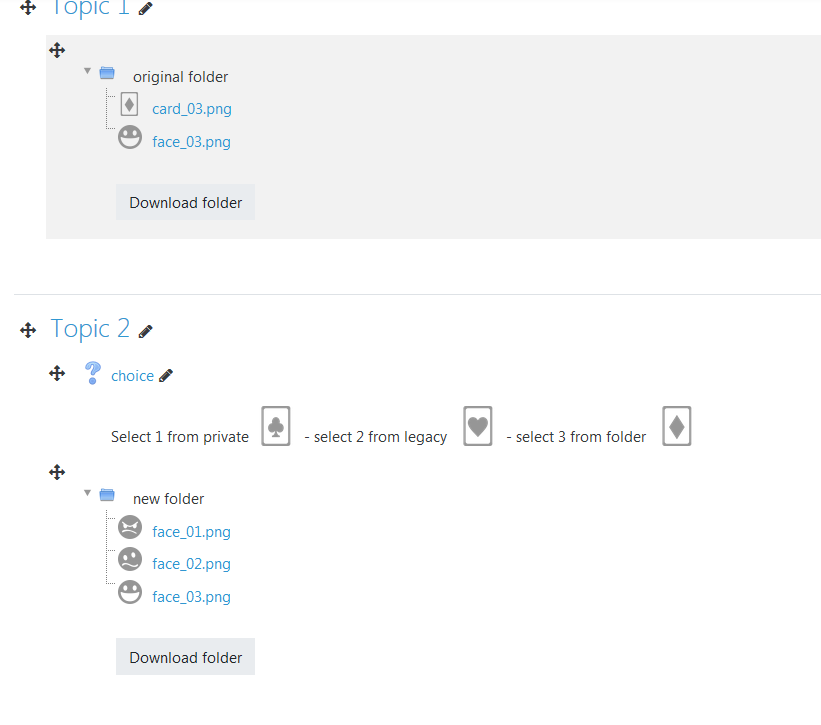Open the card_03.png file link
Image resolution: width=821 pixels, height=725 pixels.
(192, 109)
